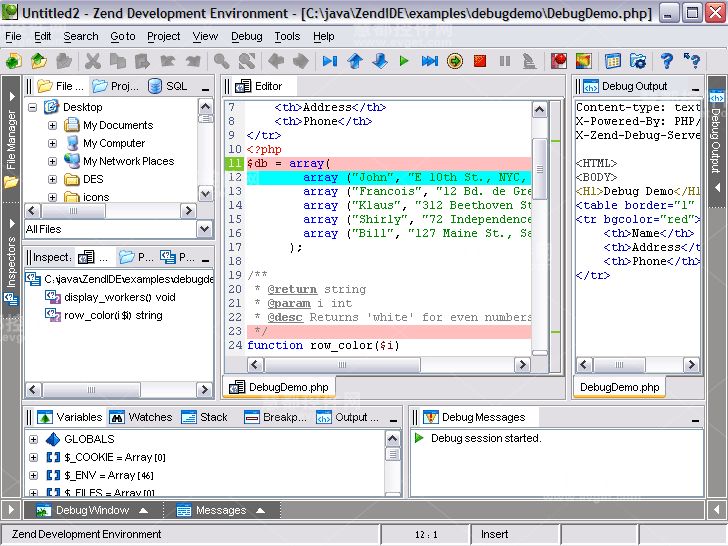This screenshot has width=728, height=546.
Task: Open the Project menu
Action: pyautogui.click(x=163, y=36)
